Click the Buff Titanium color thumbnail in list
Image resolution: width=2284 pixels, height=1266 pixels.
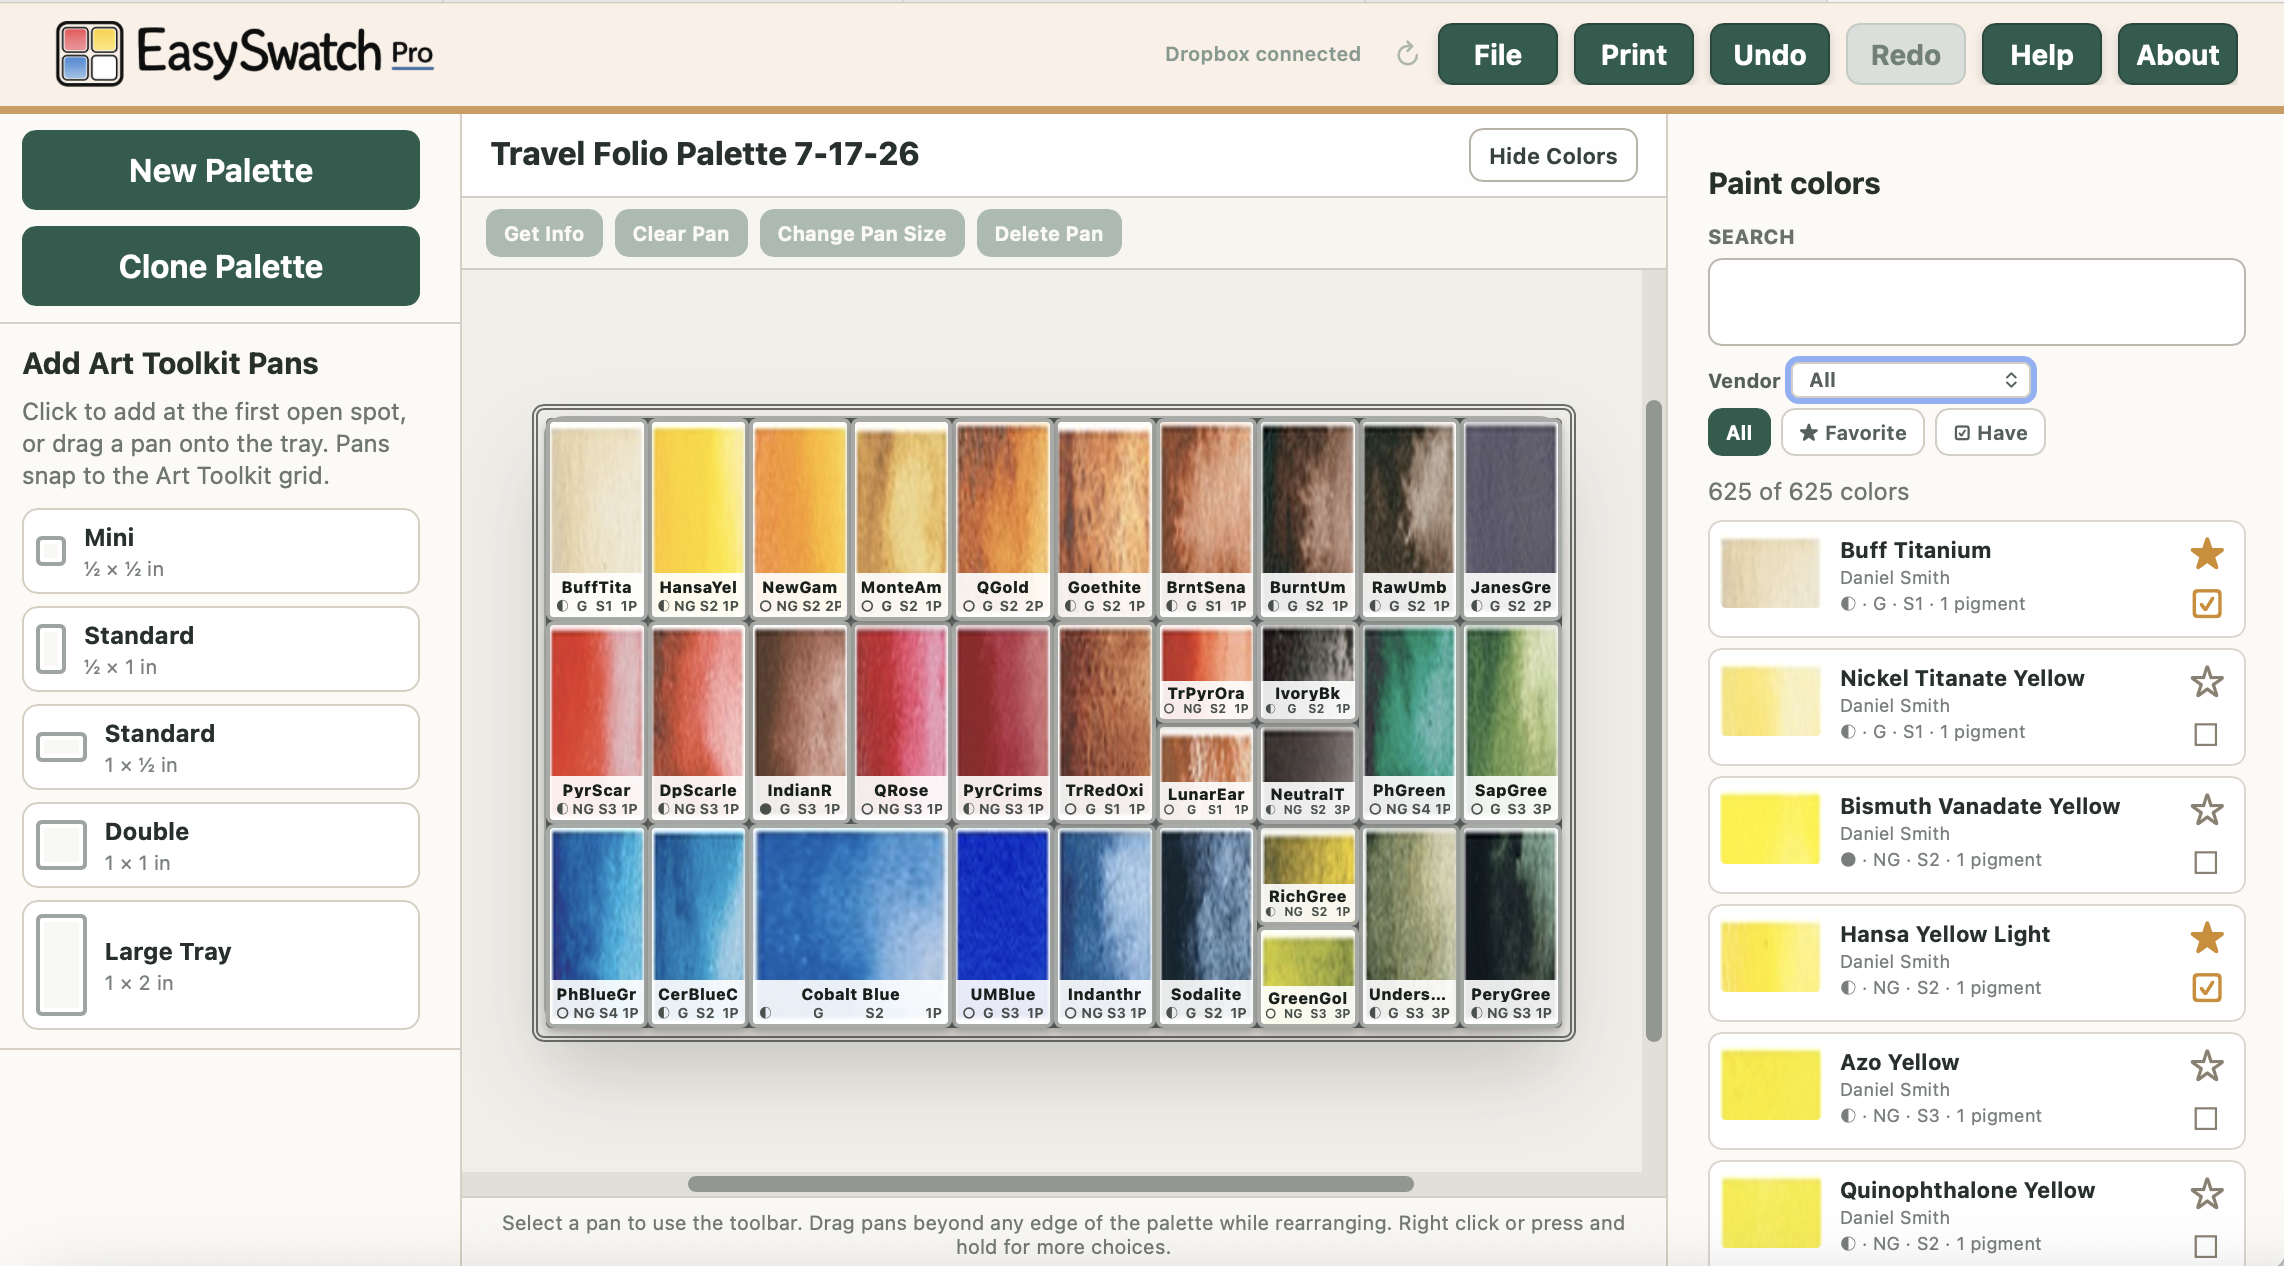point(1770,573)
